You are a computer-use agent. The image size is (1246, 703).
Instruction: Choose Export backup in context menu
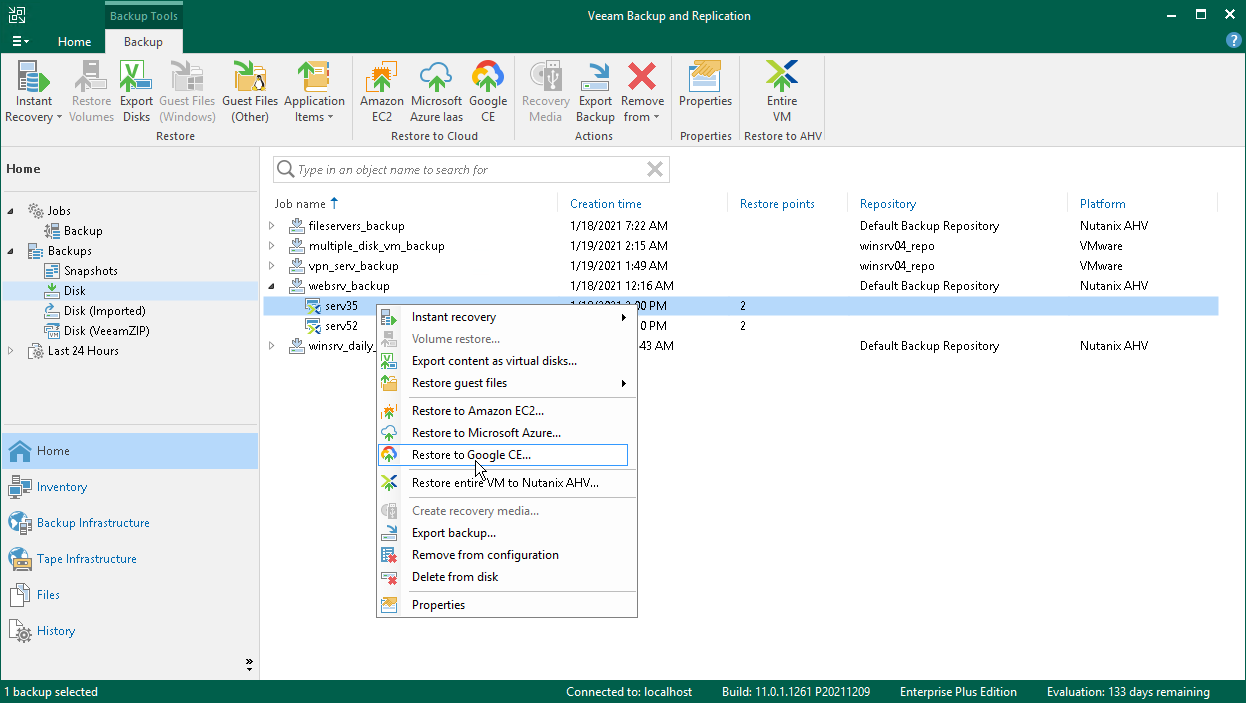tap(506, 533)
